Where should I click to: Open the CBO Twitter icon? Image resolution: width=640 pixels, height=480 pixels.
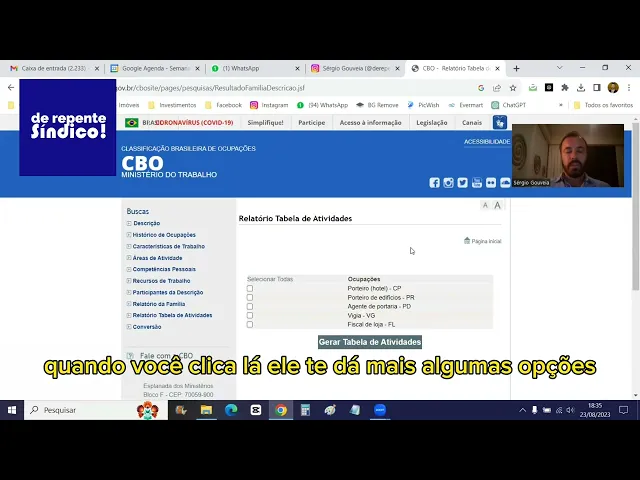point(462,183)
